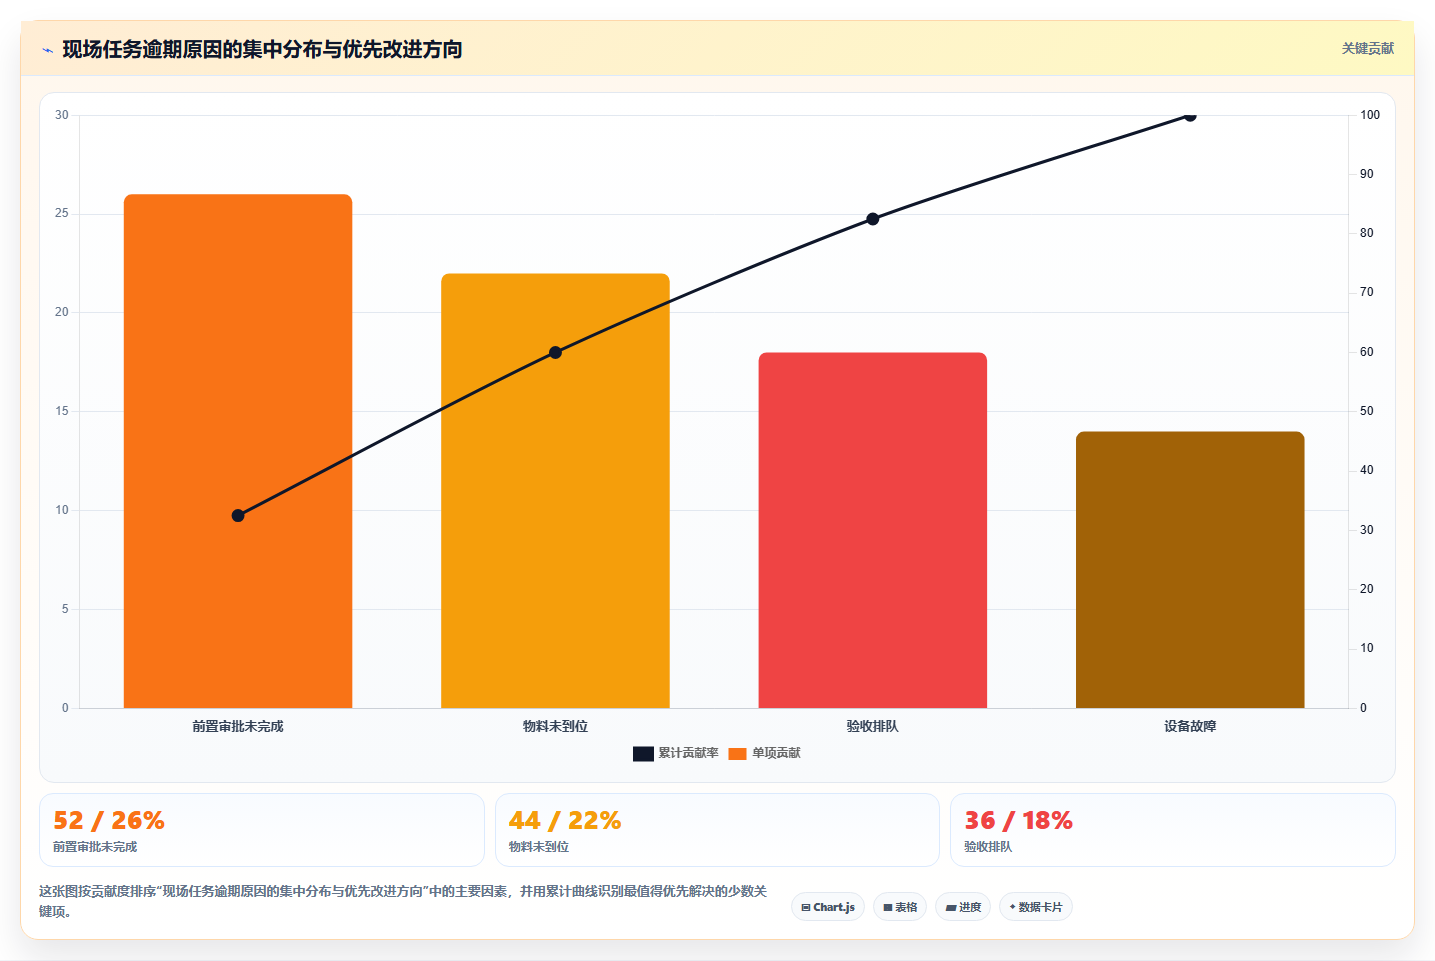Click the cumulative line point above 物料未到位
Screen dimensions: 1435x961
(555, 352)
